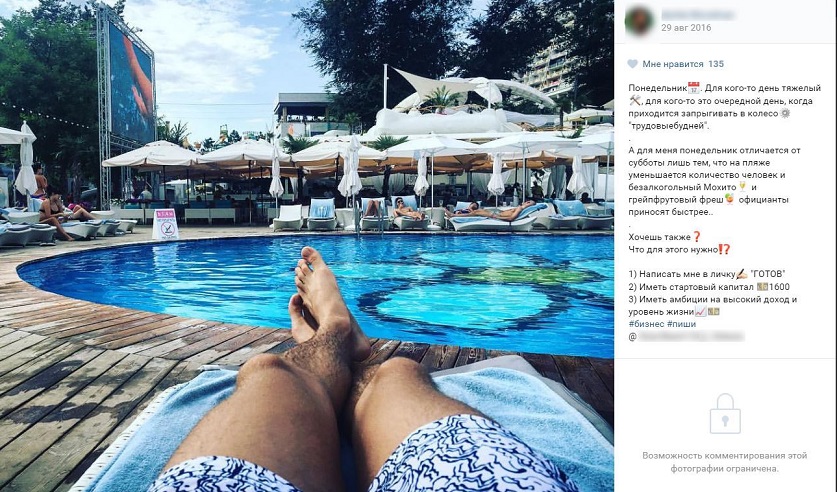Screen dimensions: 837x492
Task: Click the money emoji before 1600
Action: tap(762, 287)
